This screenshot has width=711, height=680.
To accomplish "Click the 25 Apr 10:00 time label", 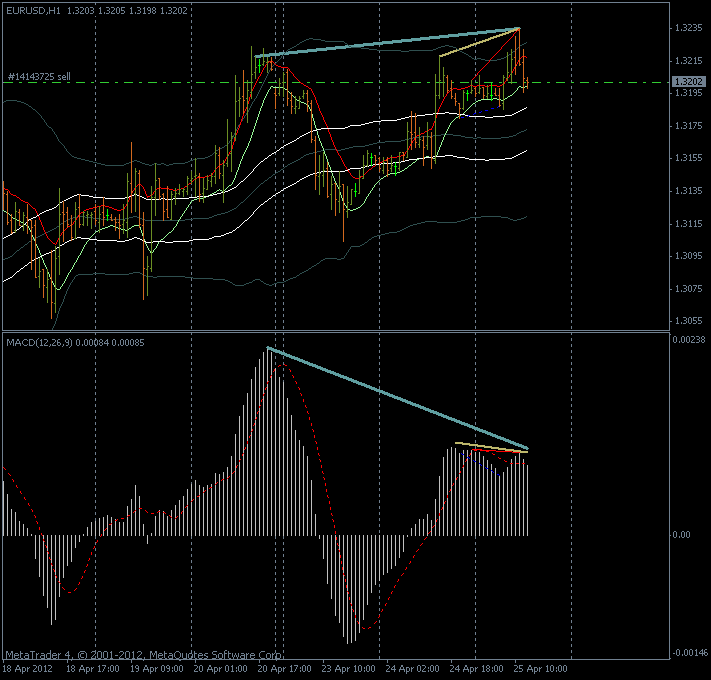I will 541,668.
